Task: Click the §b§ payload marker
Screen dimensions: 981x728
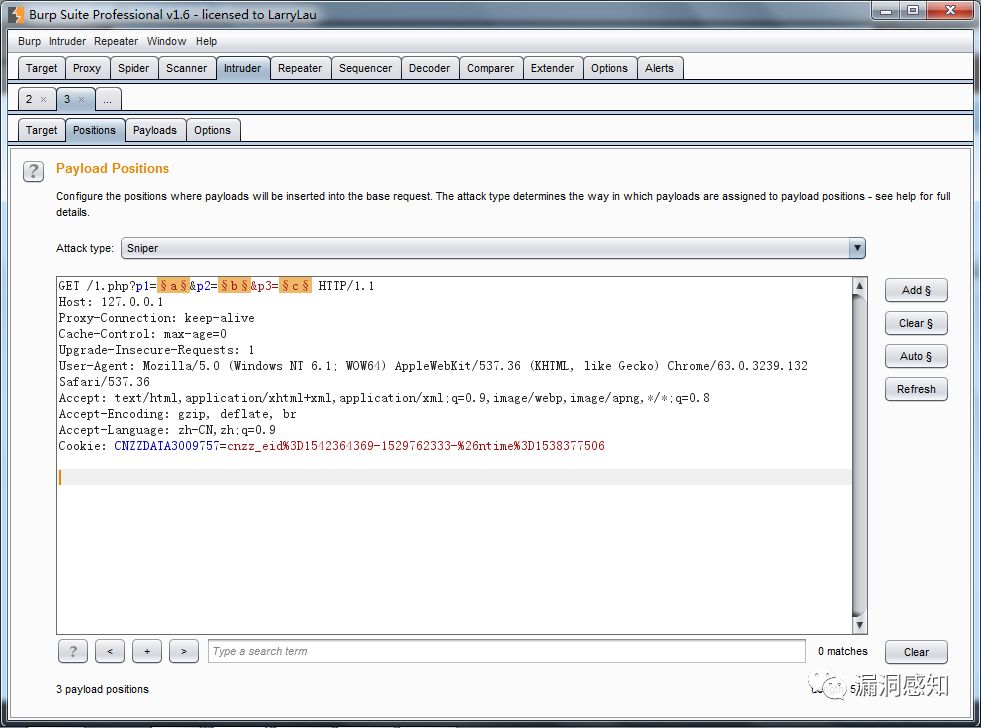Action: (234, 286)
